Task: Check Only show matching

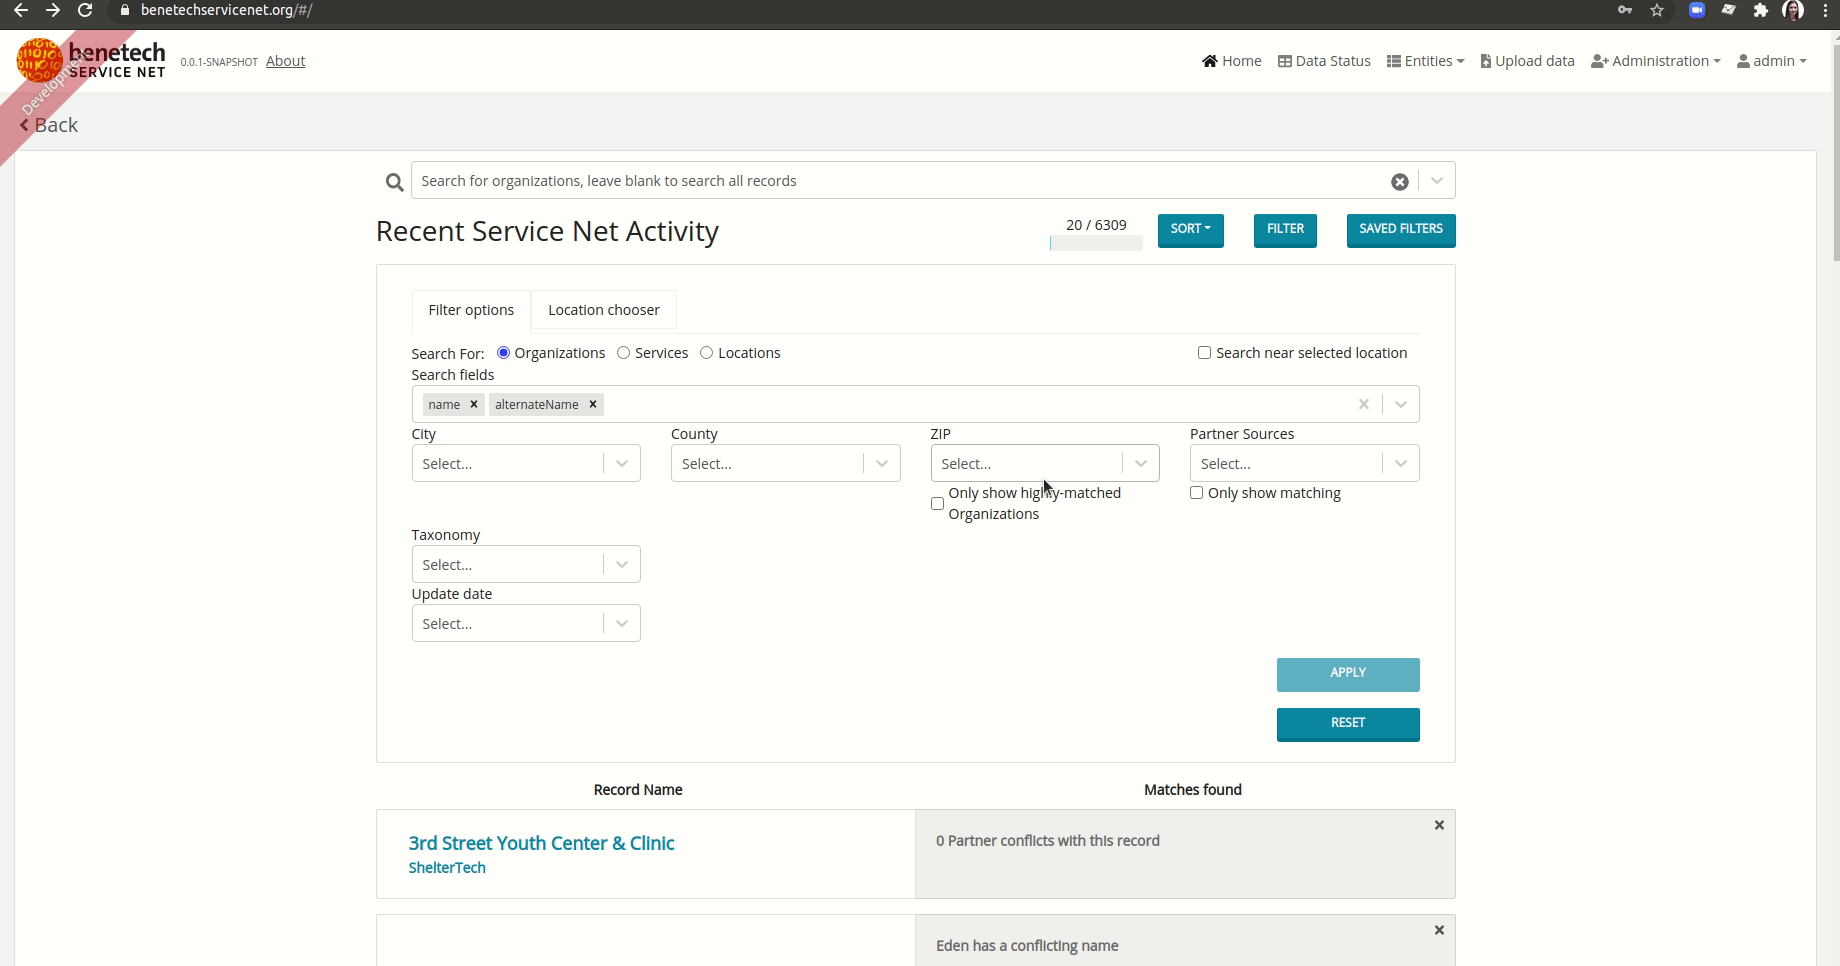Action: click(1196, 493)
